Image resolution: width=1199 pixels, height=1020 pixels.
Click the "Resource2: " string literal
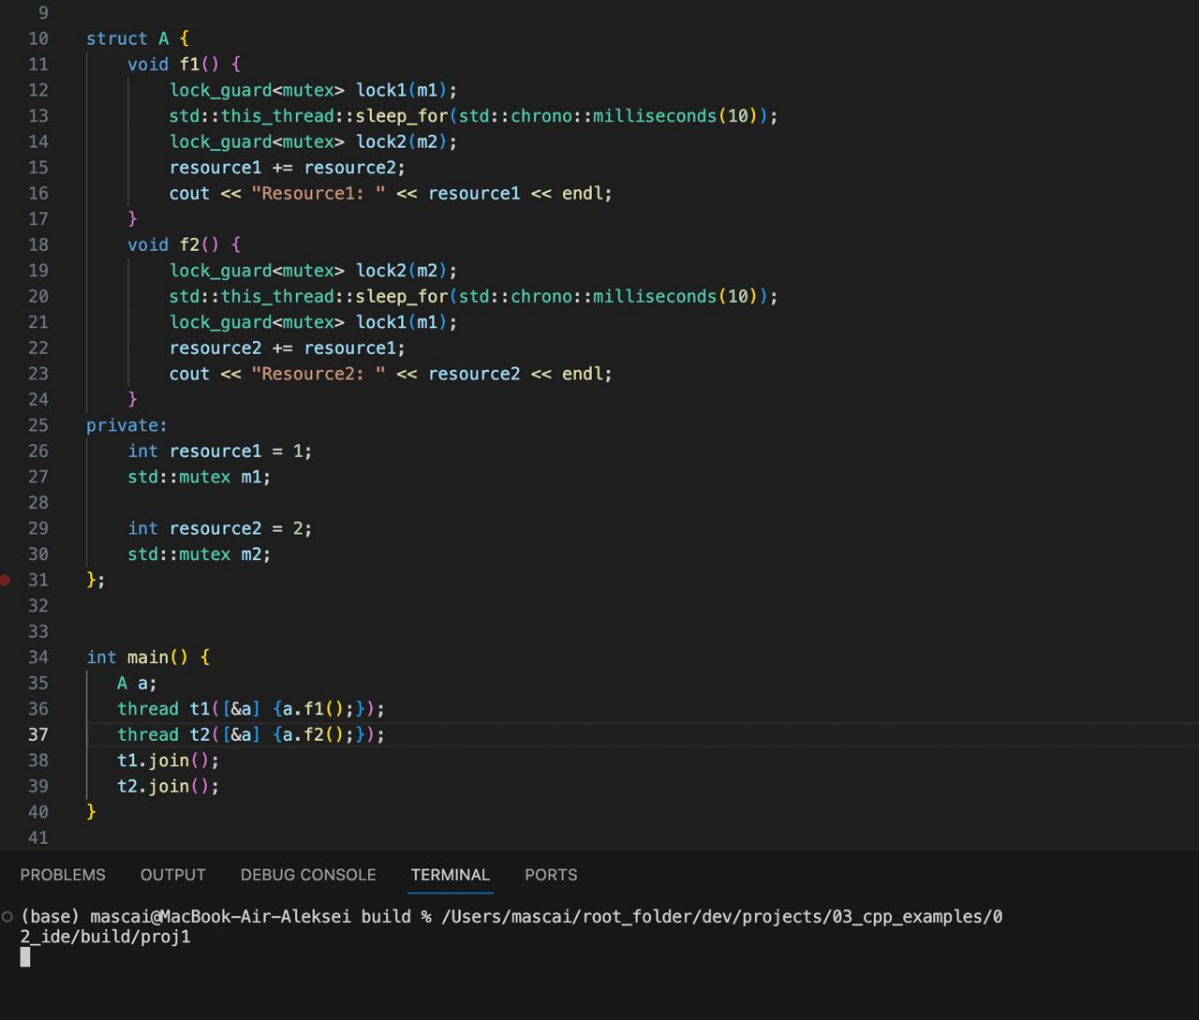[317, 374]
